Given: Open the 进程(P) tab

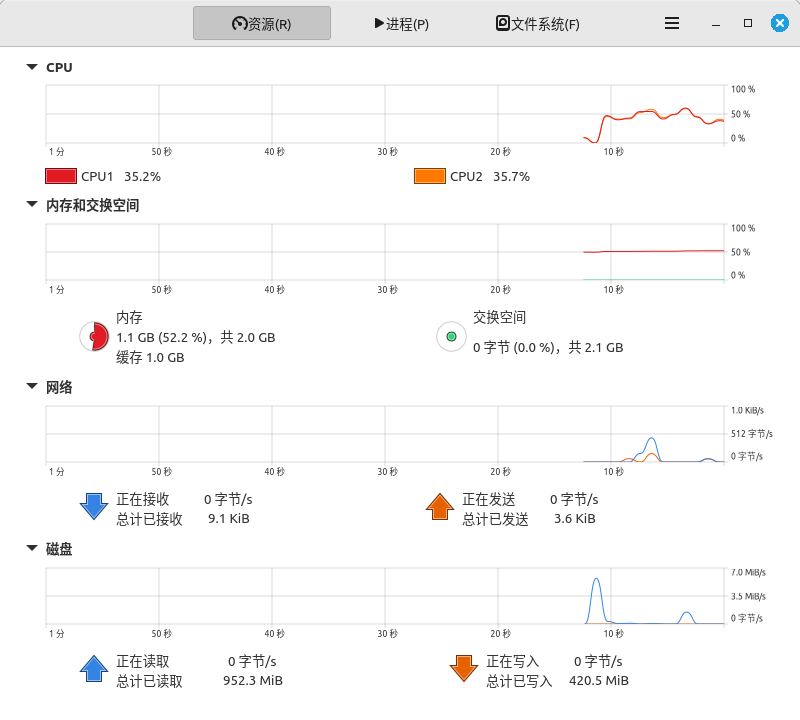Looking at the screenshot, I should 401,23.
